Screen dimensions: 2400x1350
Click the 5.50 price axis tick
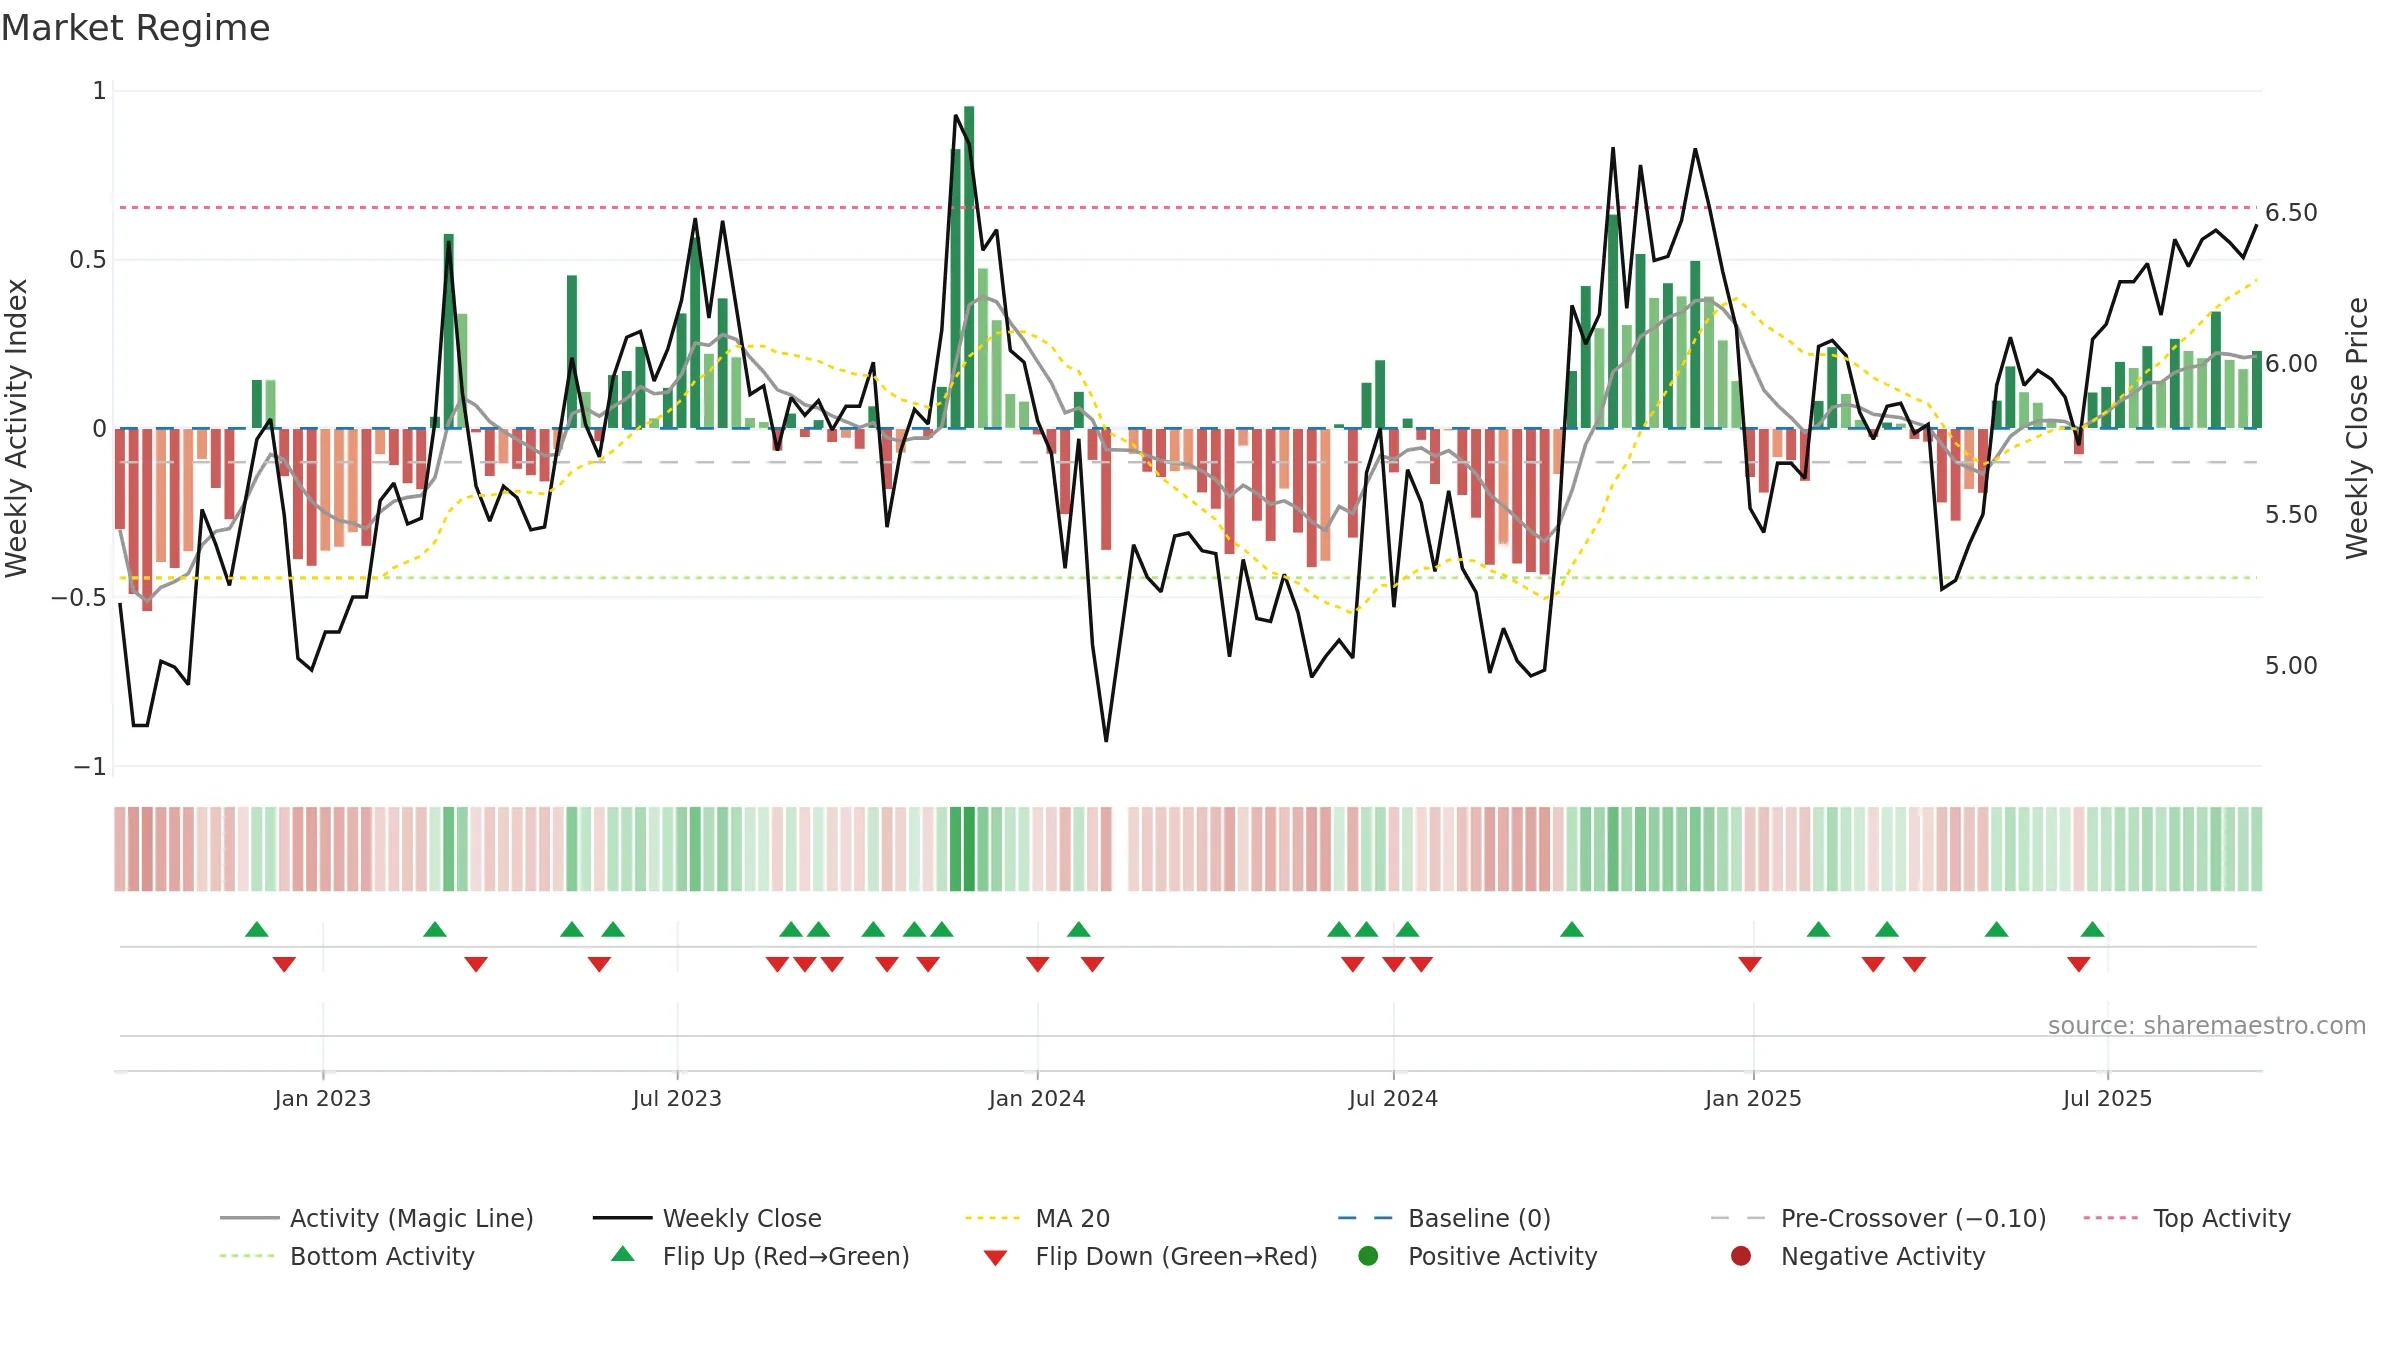(x=2291, y=515)
